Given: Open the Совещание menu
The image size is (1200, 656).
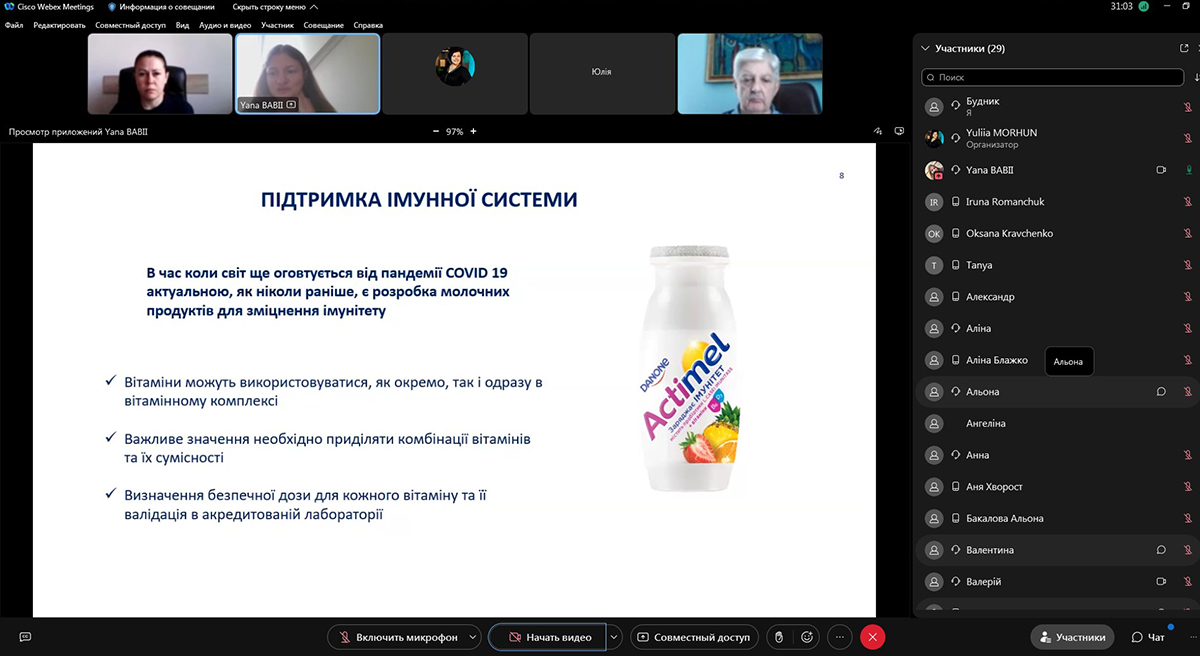Looking at the screenshot, I should pyautogui.click(x=324, y=25).
